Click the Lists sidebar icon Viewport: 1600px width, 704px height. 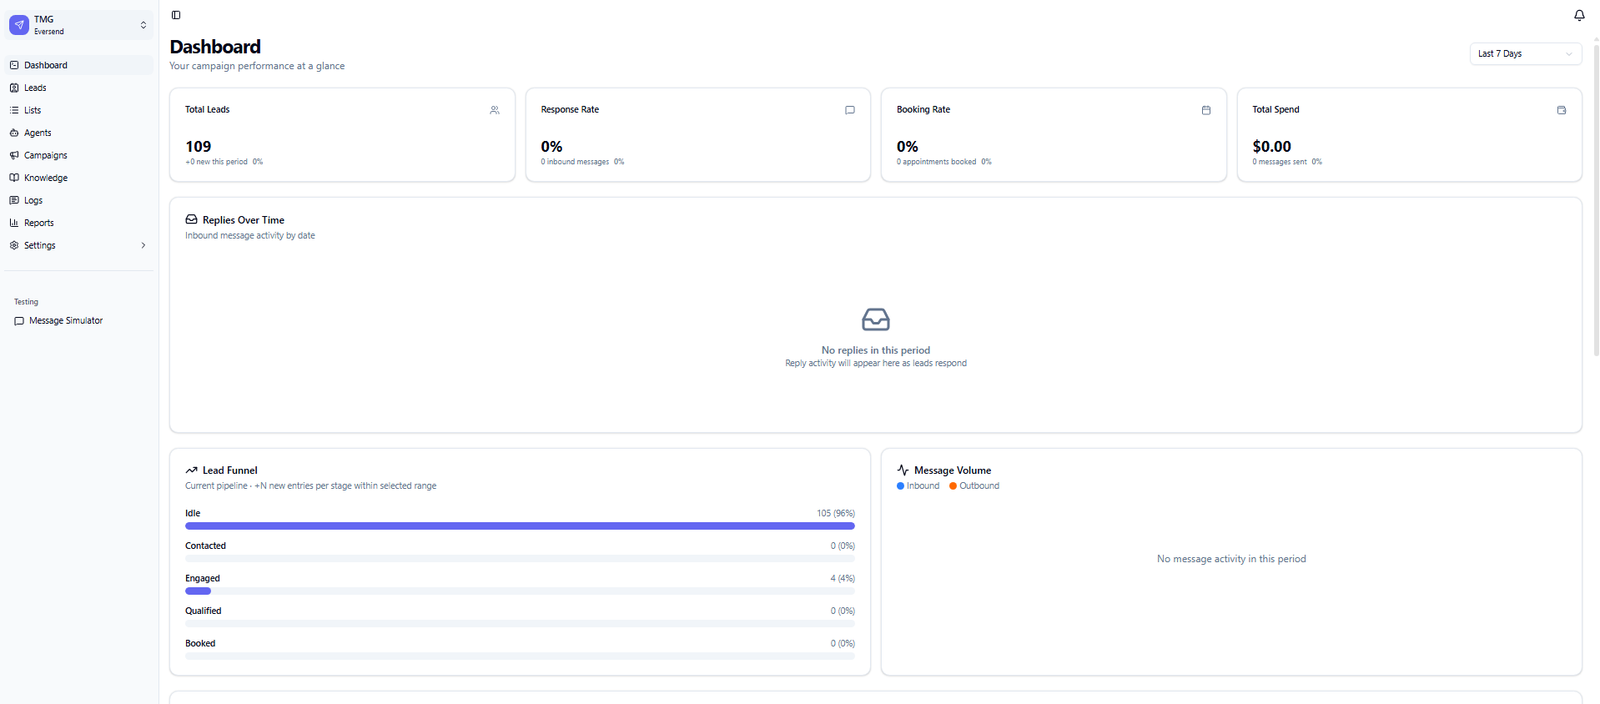click(x=14, y=110)
